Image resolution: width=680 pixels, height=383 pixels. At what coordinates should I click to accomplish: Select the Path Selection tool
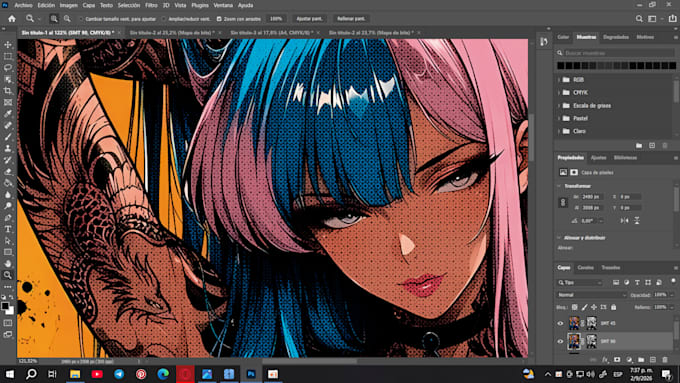point(8,240)
